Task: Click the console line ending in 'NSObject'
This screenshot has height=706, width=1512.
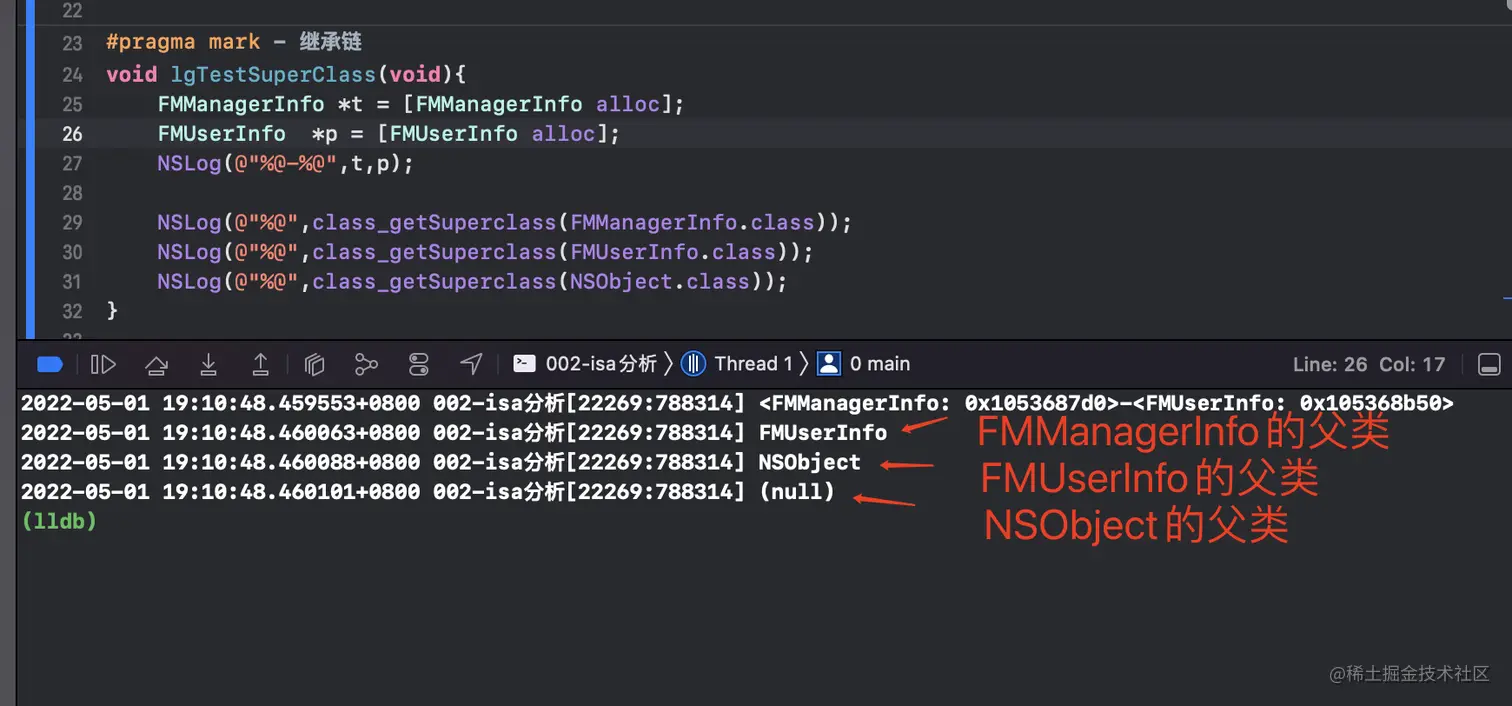Action: (440, 462)
